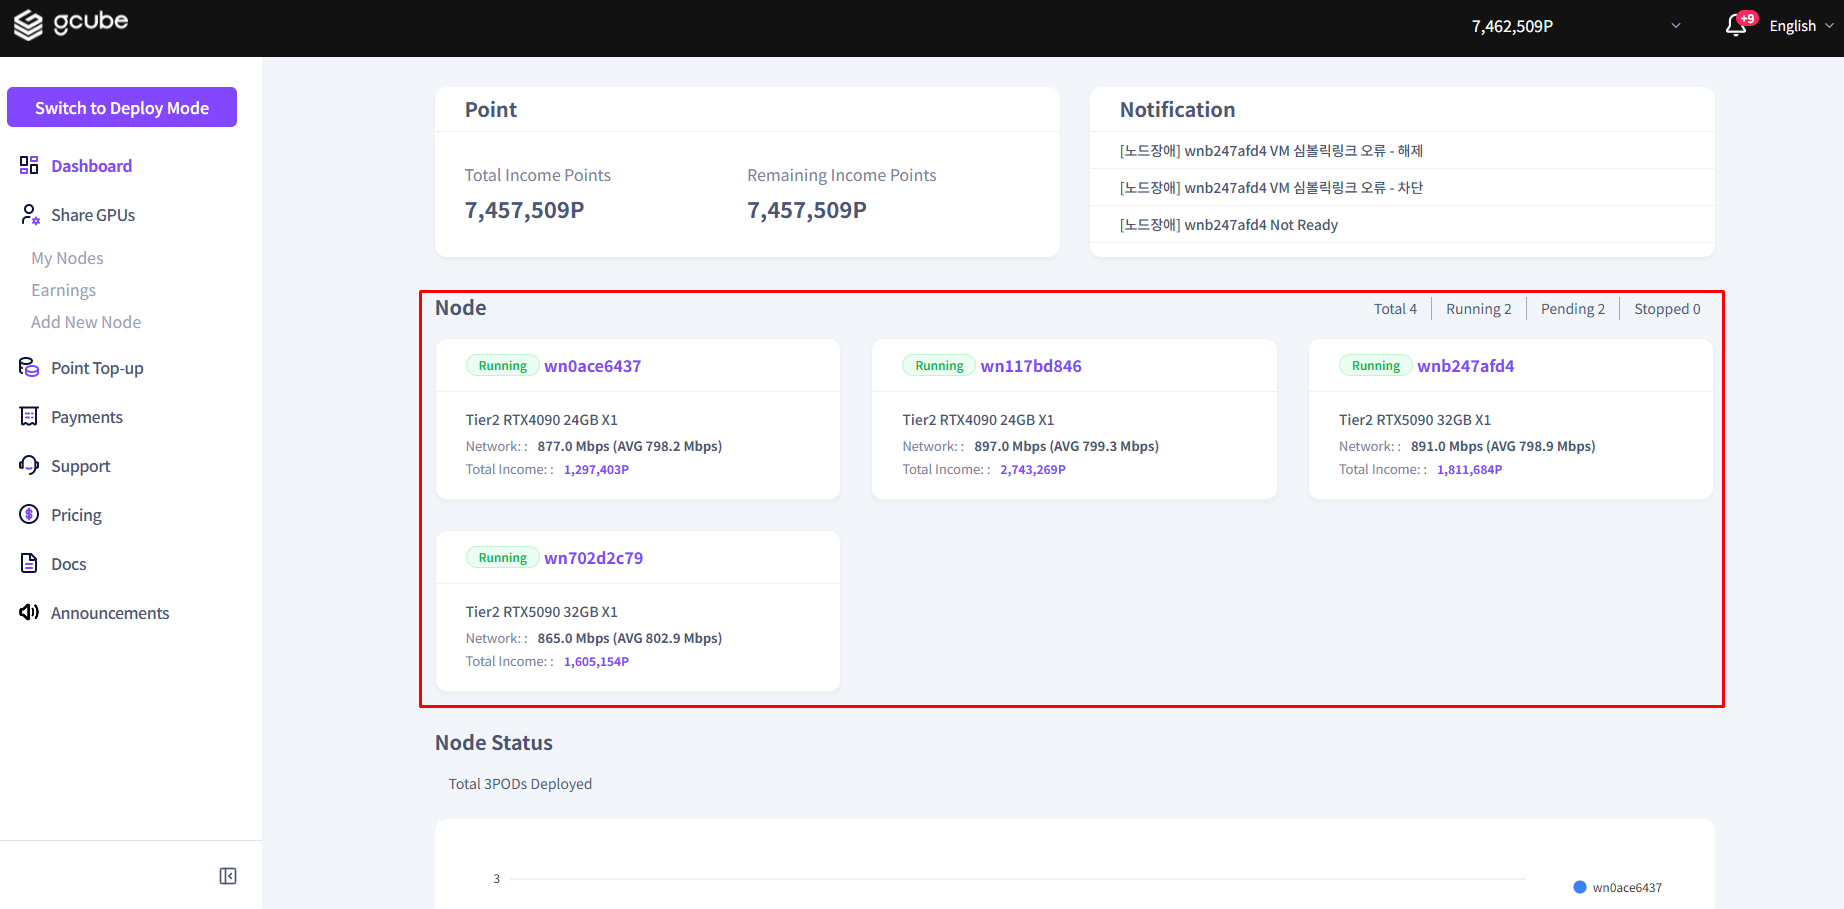The width and height of the screenshot is (1844, 909).
Task: Filter nodes by Total 4
Action: coord(1395,309)
